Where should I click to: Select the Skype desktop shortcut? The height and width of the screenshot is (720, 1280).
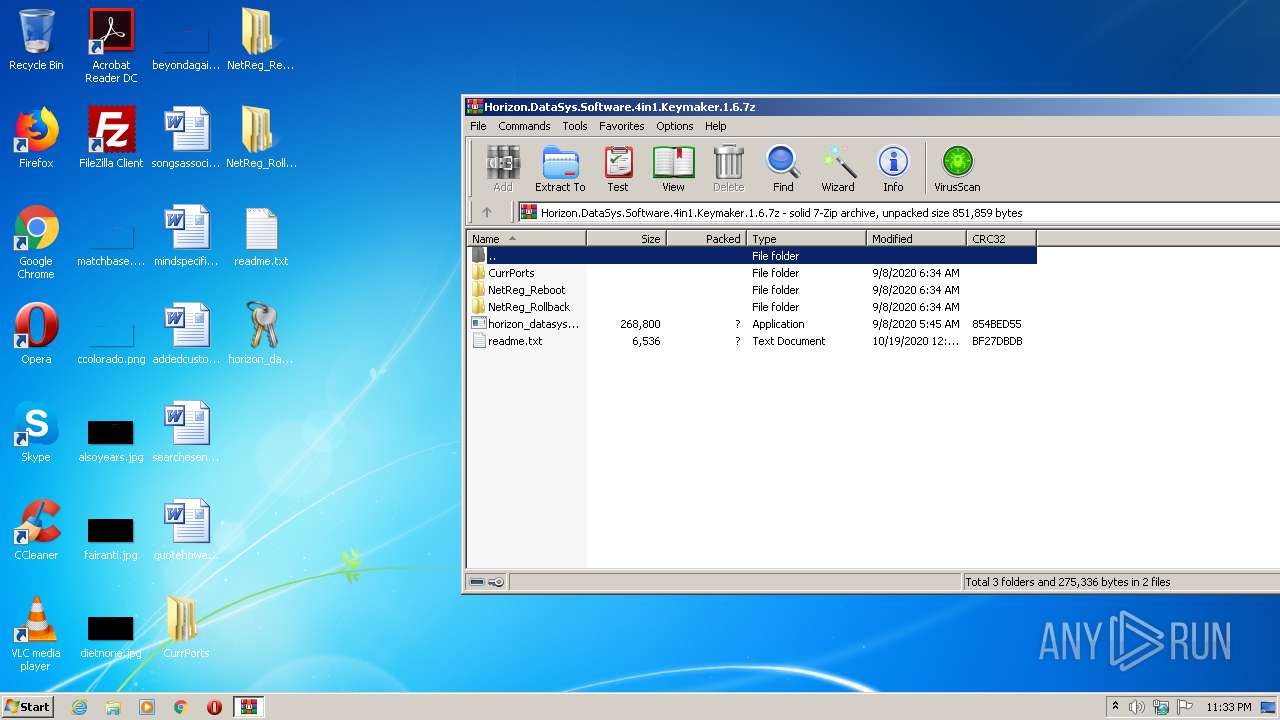[x=36, y=432]
